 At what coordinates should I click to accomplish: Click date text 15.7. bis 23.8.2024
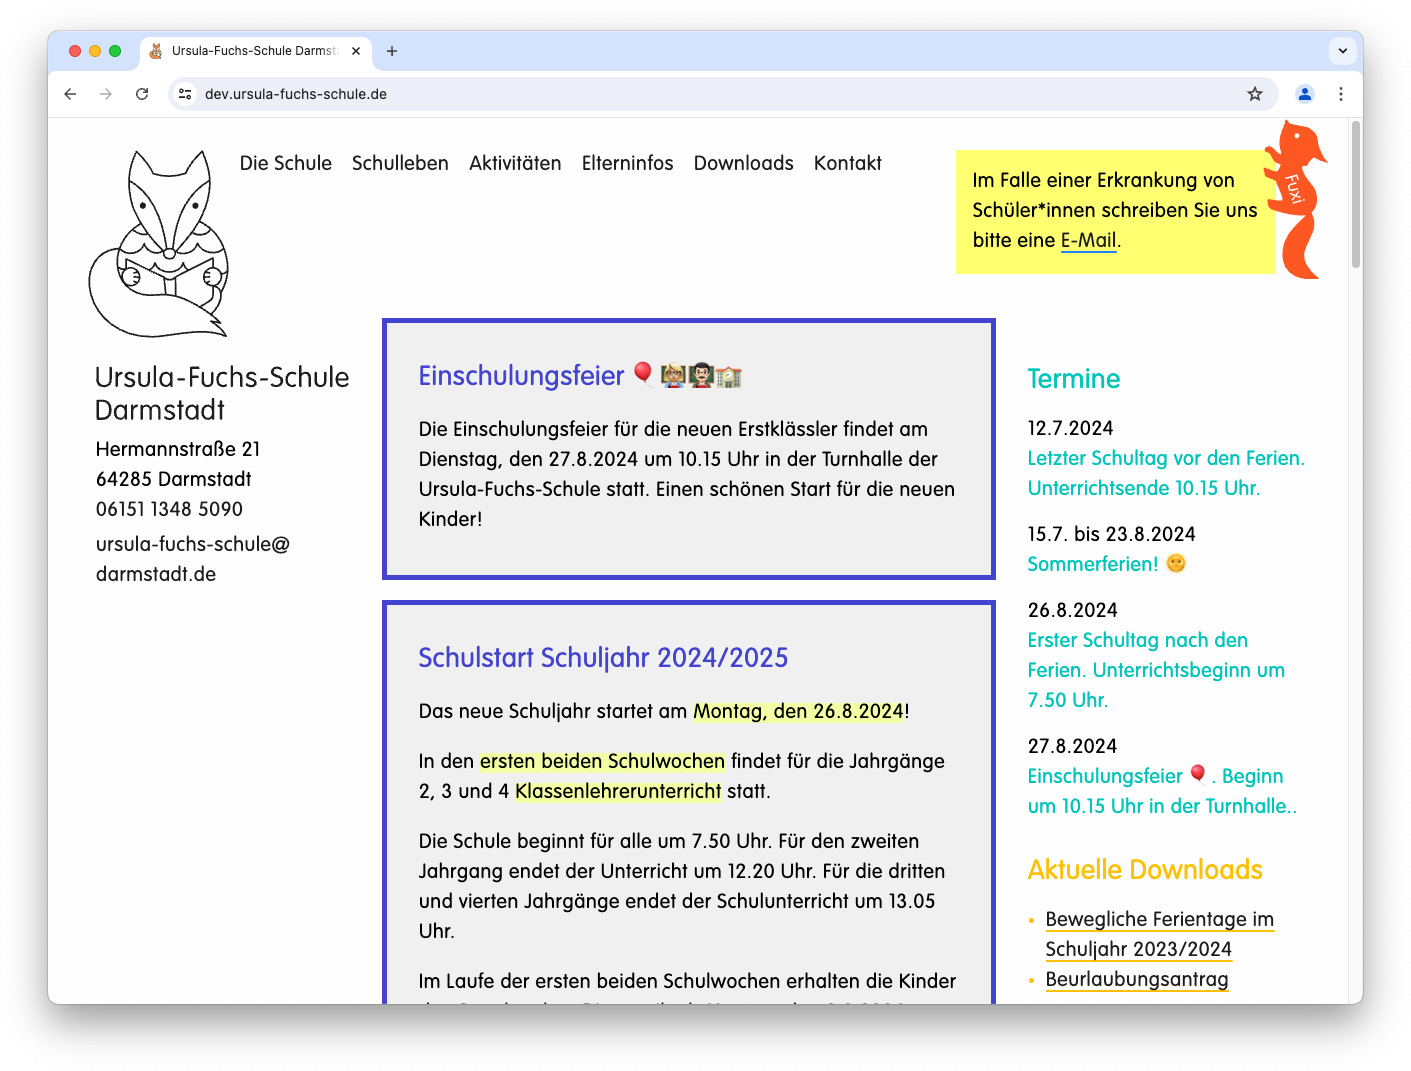pos(1111,534)
